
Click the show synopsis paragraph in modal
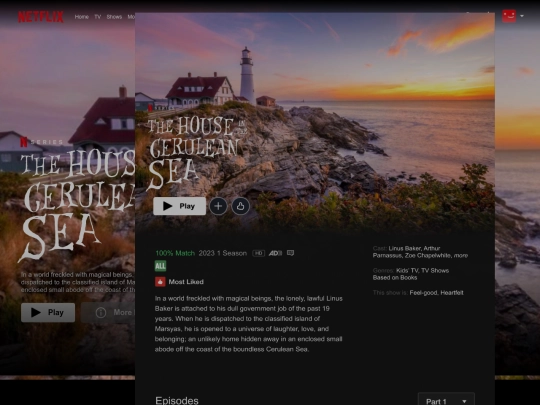[249, 324]
